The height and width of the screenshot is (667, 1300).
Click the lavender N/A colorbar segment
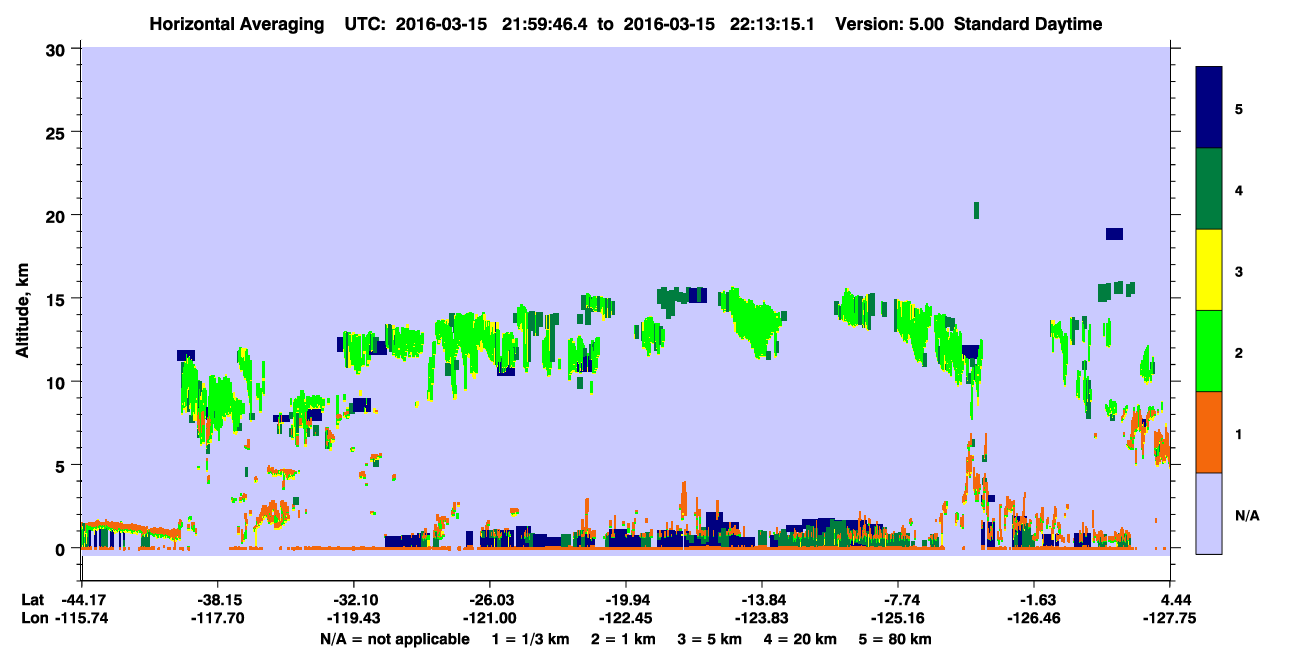click(x=1209, y=513)
